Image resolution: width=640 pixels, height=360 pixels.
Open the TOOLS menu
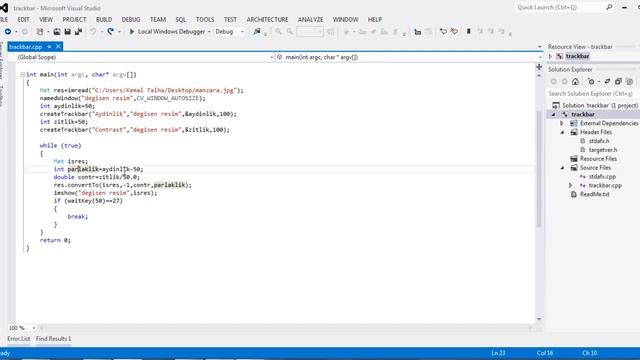(205, 20)
